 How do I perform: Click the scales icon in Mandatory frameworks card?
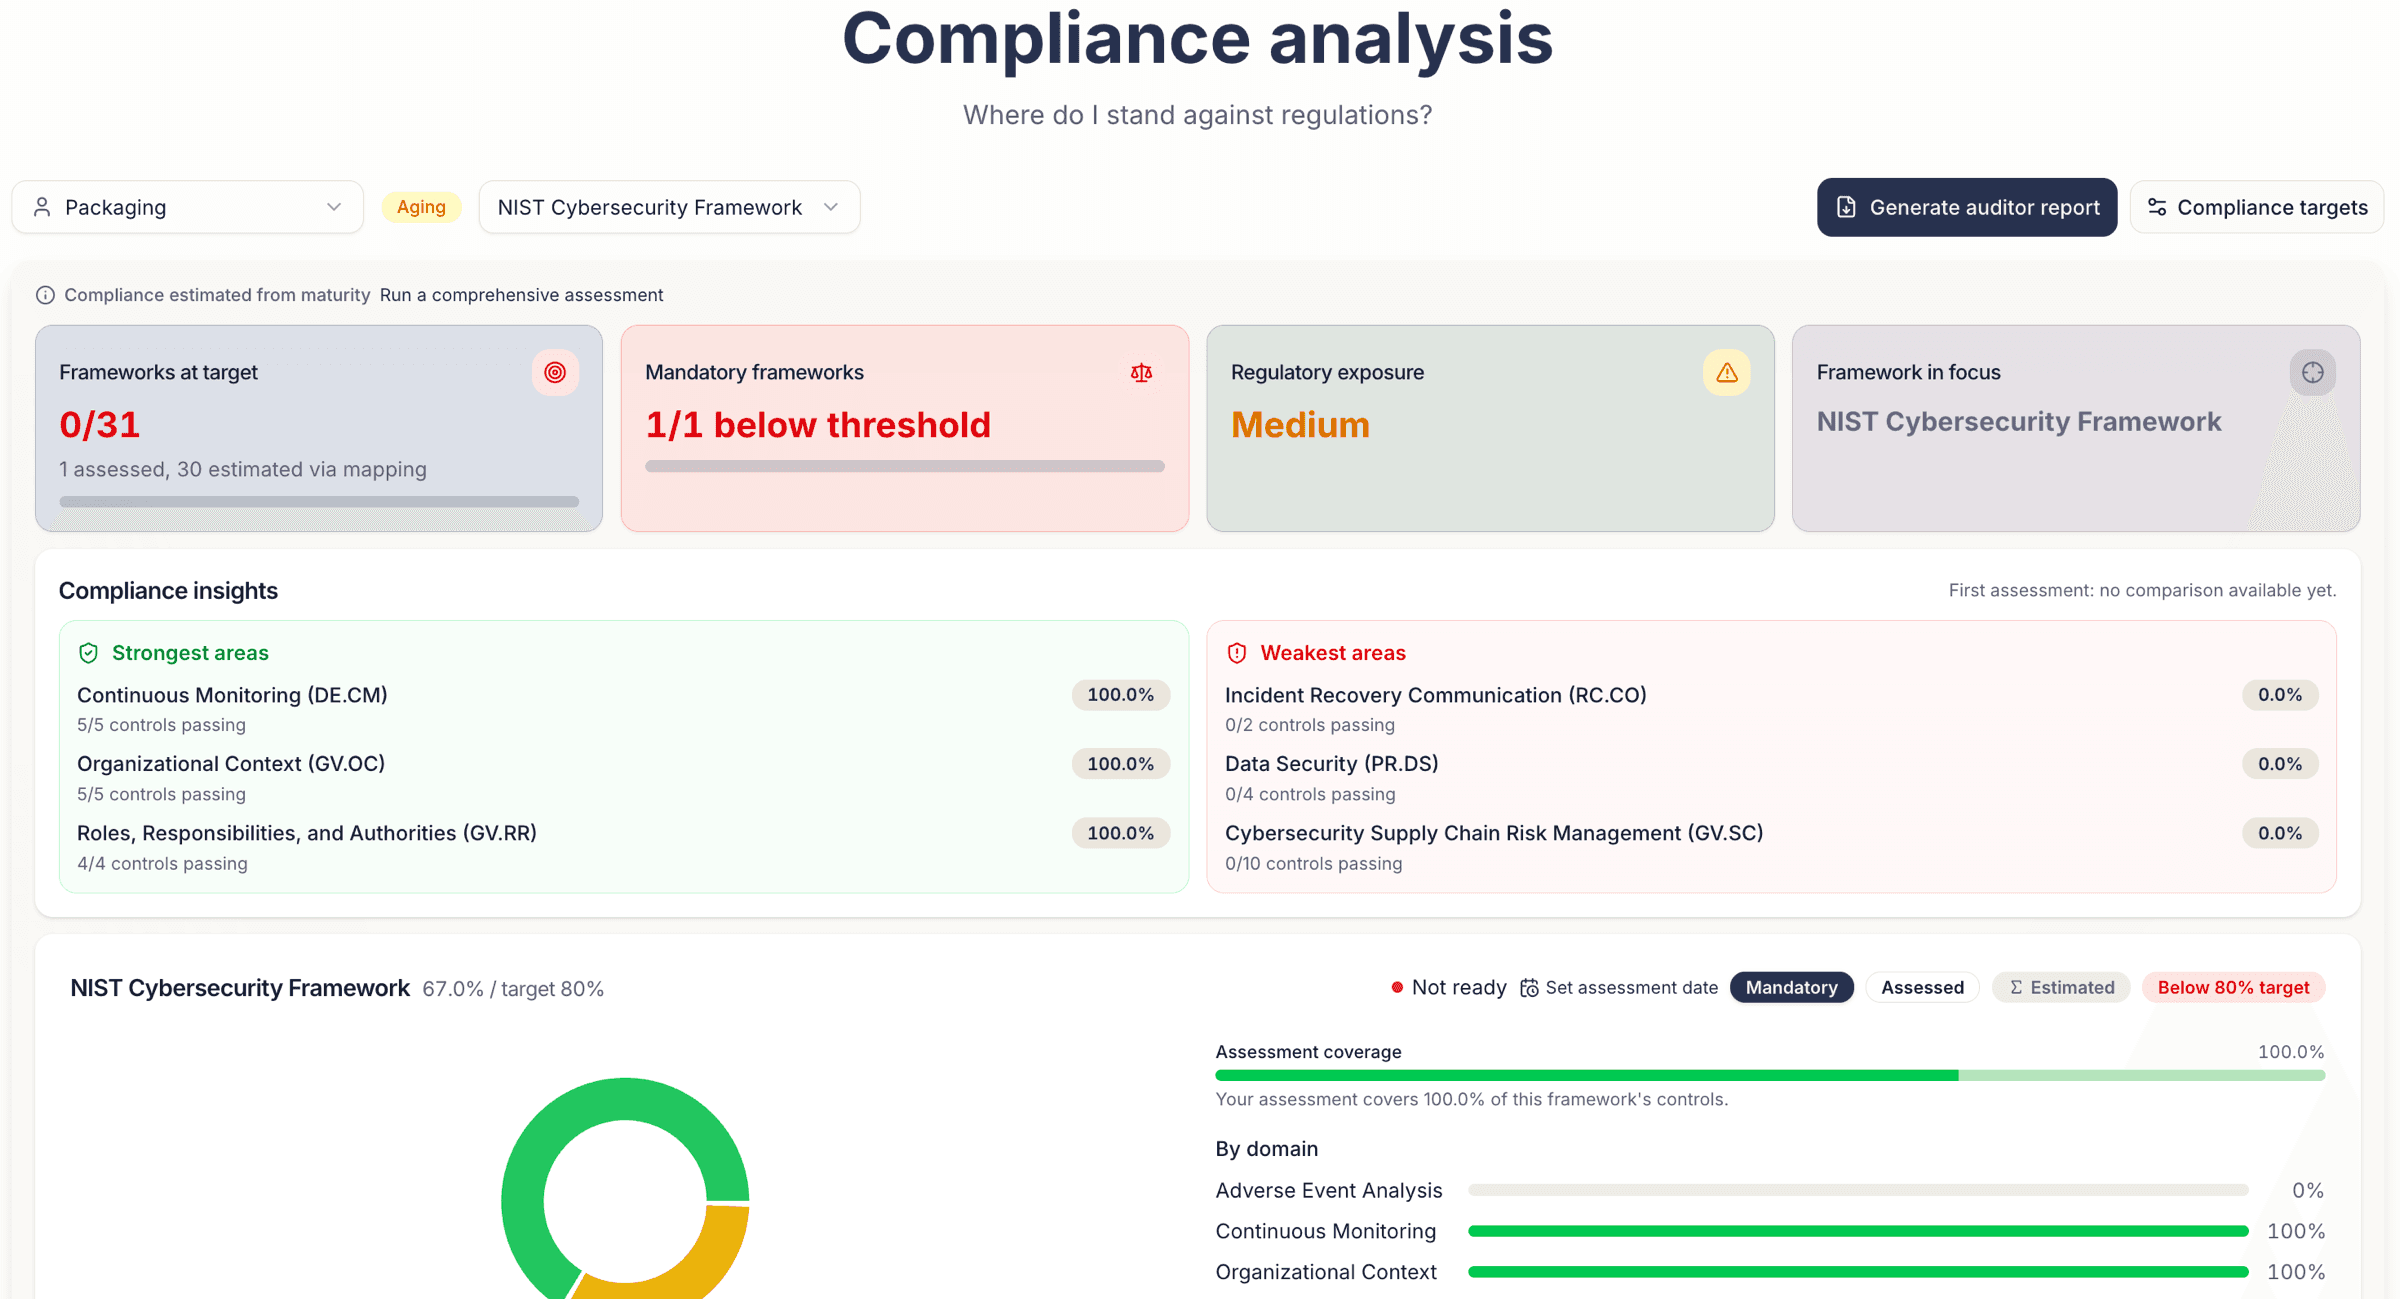[x=1141, y=372]
